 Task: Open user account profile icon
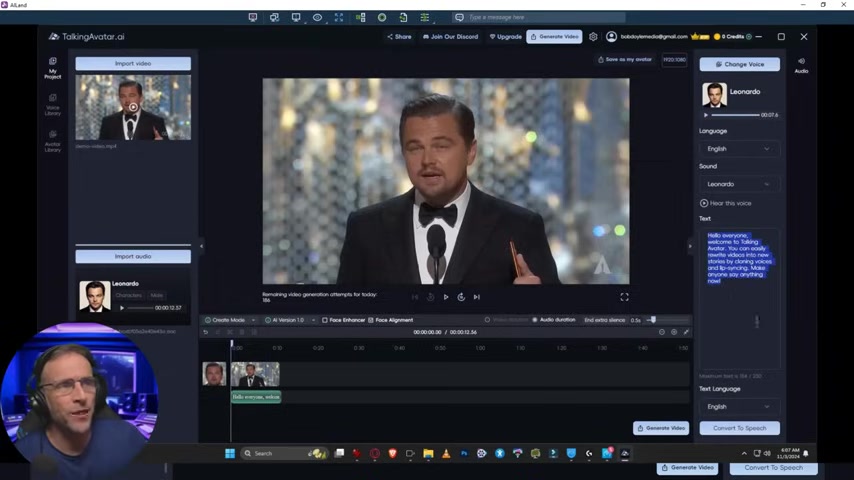click(x=611, y=37)
